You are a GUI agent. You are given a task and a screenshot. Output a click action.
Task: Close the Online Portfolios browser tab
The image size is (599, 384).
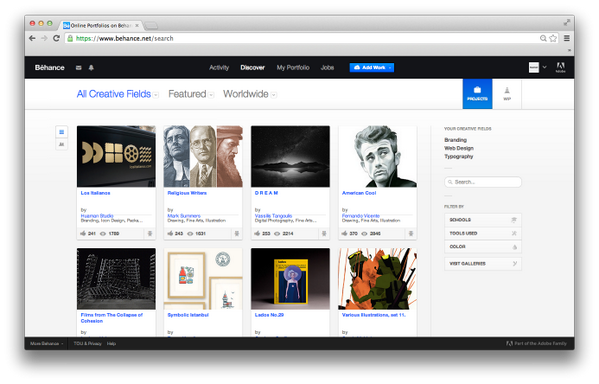point(137,26)
